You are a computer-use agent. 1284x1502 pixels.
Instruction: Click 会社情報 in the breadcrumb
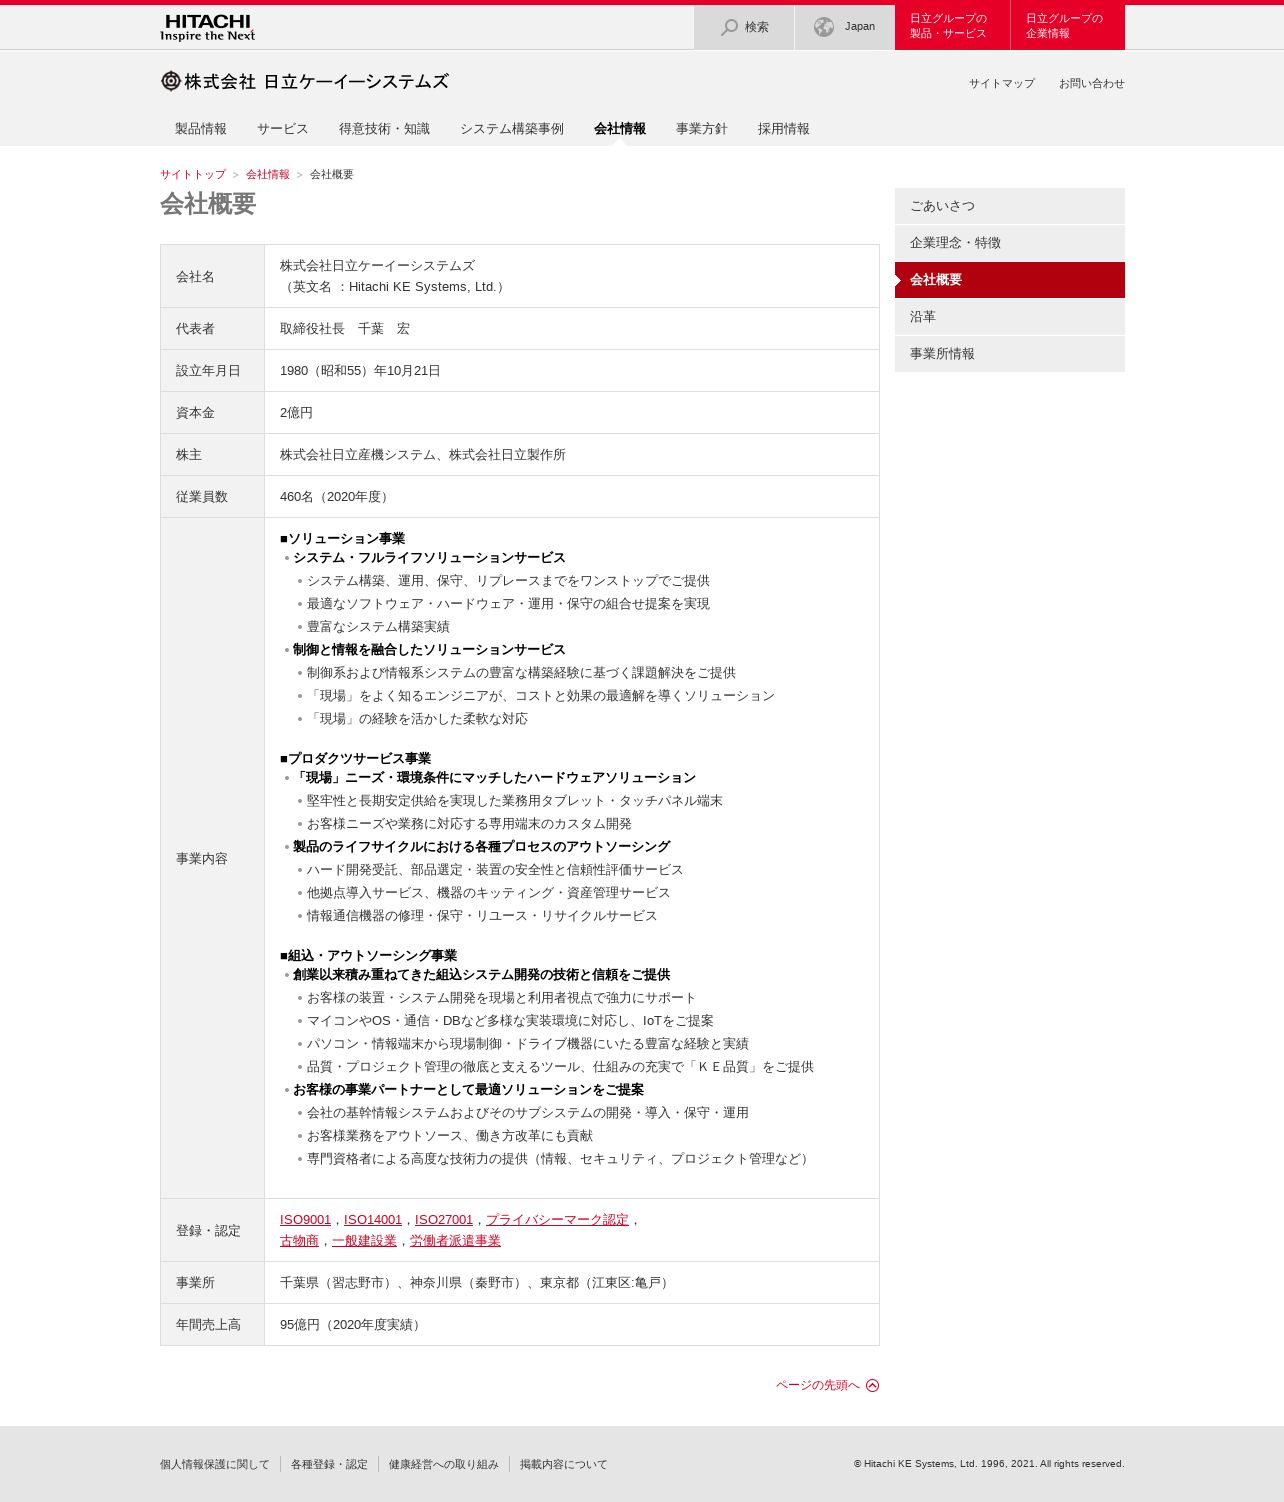pyautogui.click(x=268, y=174)
